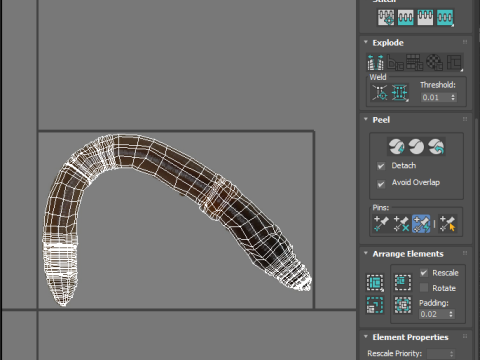The height and width of the screenshot is (360, 480).
Task: Click the Padding 0.02 value field
Action: click(x=433, y=314)
